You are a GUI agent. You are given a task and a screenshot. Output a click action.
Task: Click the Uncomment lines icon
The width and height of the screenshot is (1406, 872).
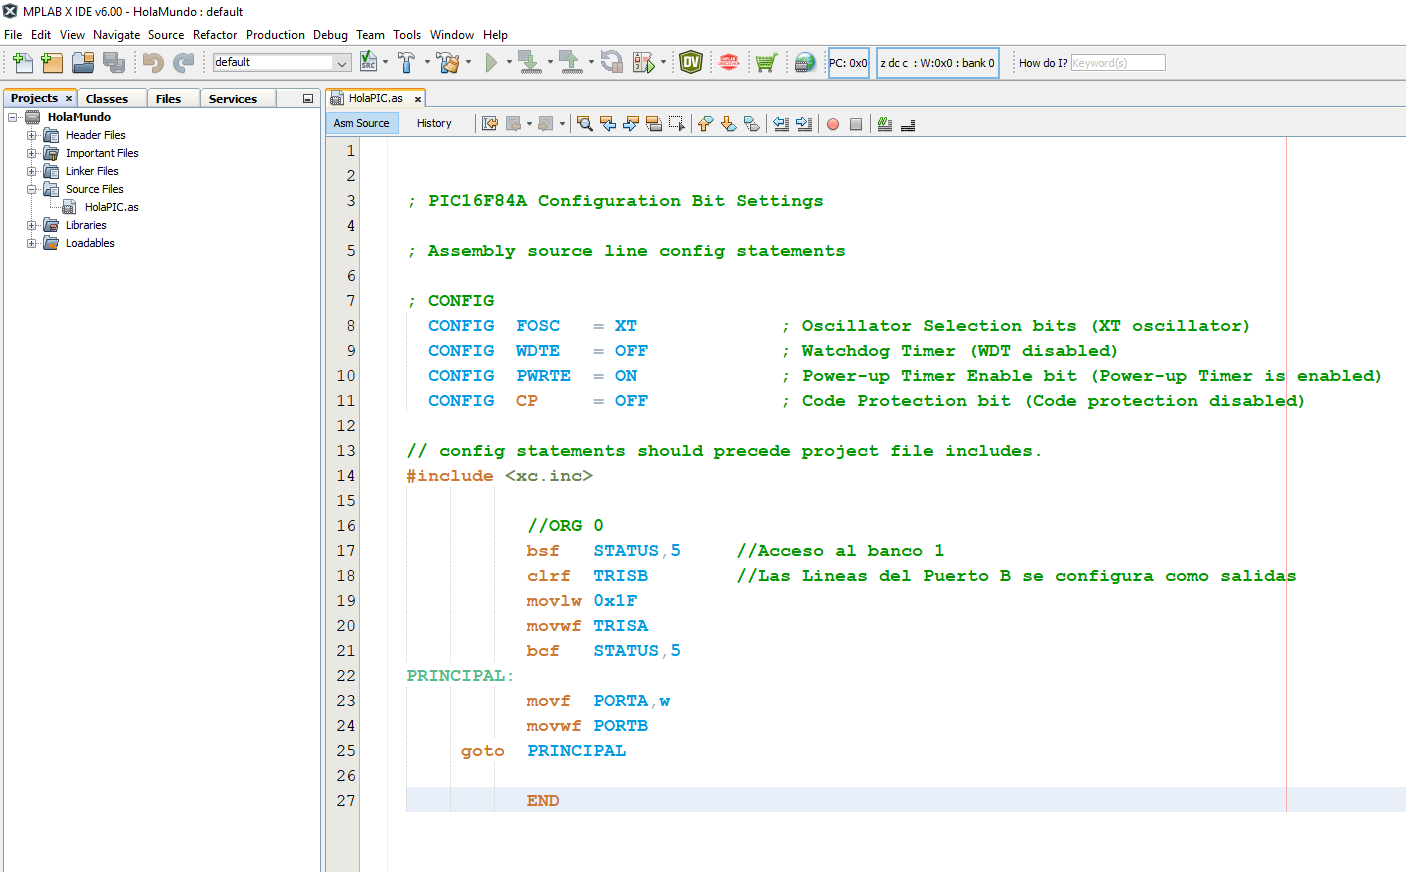[908, 124]
